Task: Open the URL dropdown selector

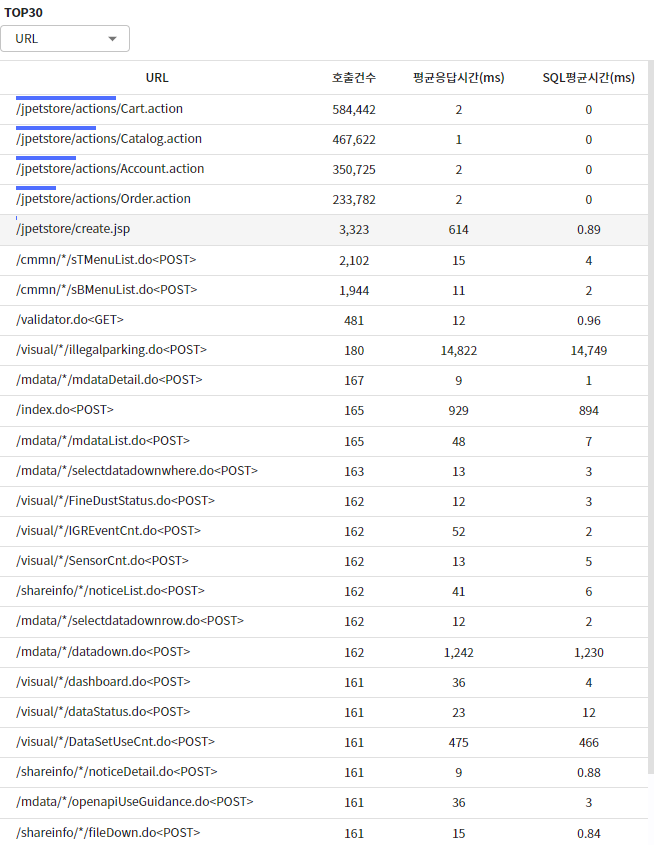Action: (x=65, y=39)
